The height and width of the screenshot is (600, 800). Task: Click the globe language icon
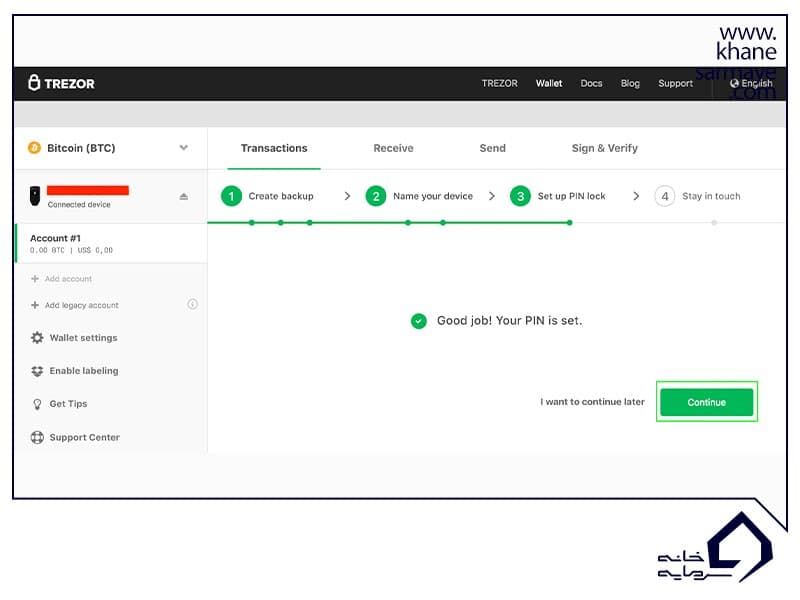734,83
